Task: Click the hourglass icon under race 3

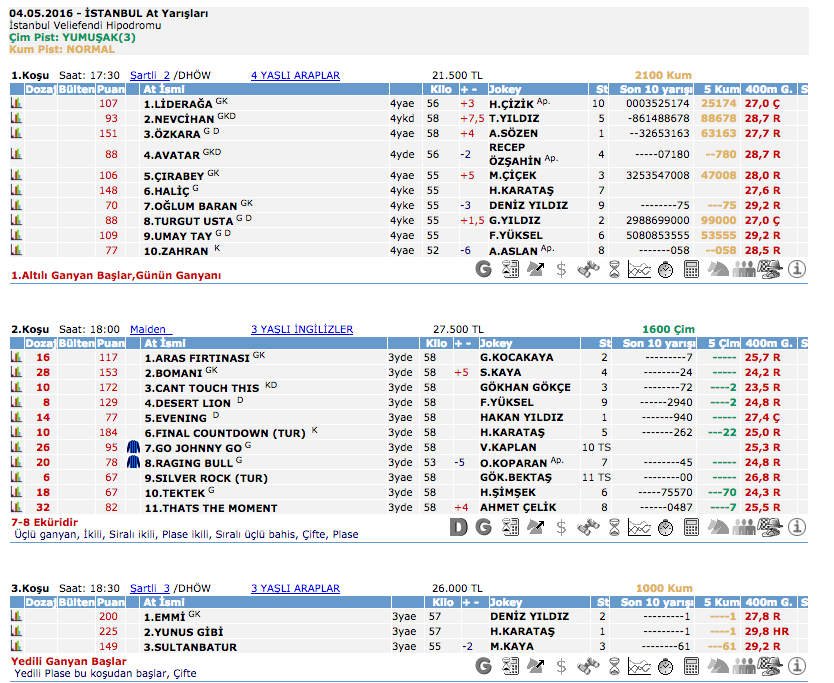Action: pyautogui.click(x=614, y=664)
